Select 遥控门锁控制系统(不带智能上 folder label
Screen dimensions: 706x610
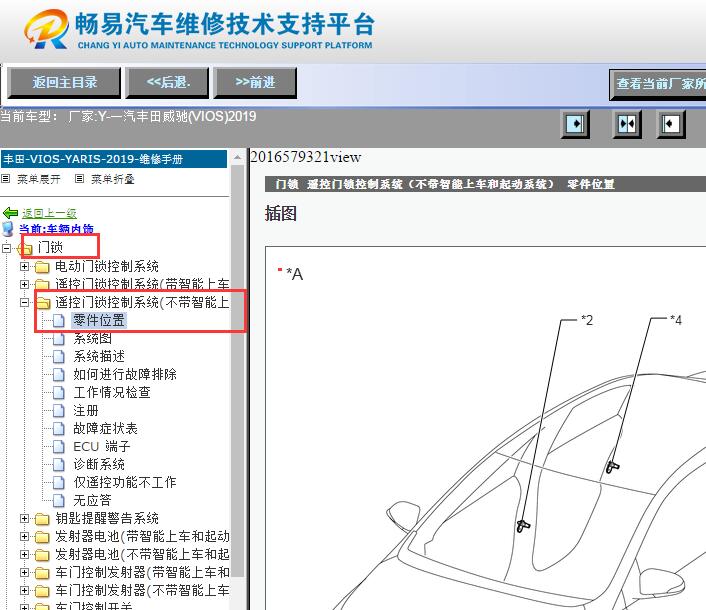pos(142,302)
